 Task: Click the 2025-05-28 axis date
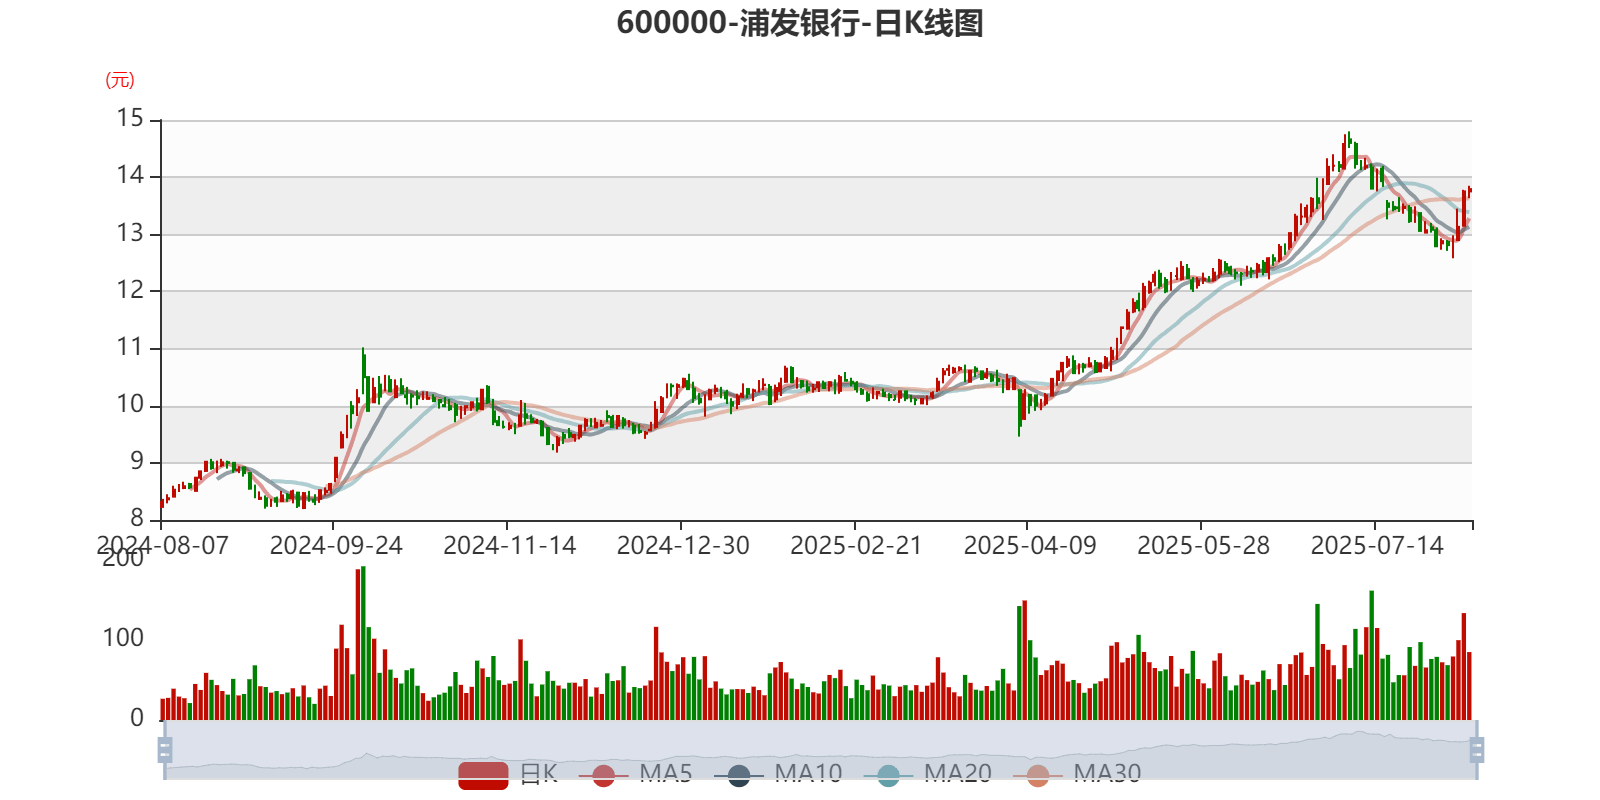tap(1203, 545)
